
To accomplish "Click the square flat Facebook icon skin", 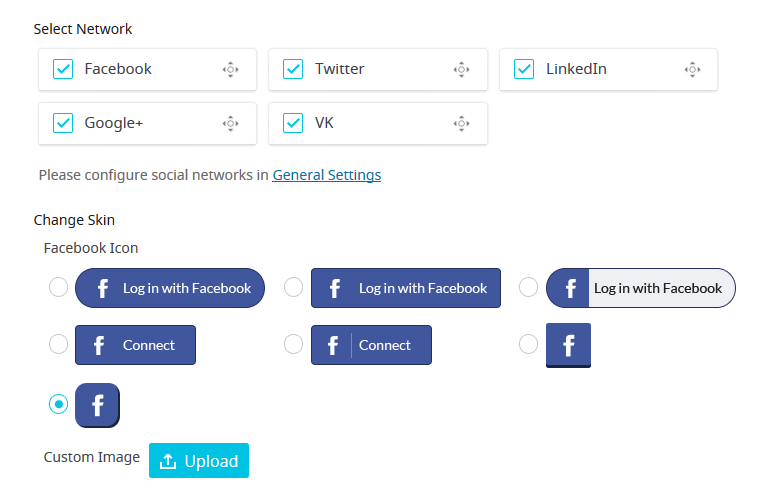I will pos(568,345).
